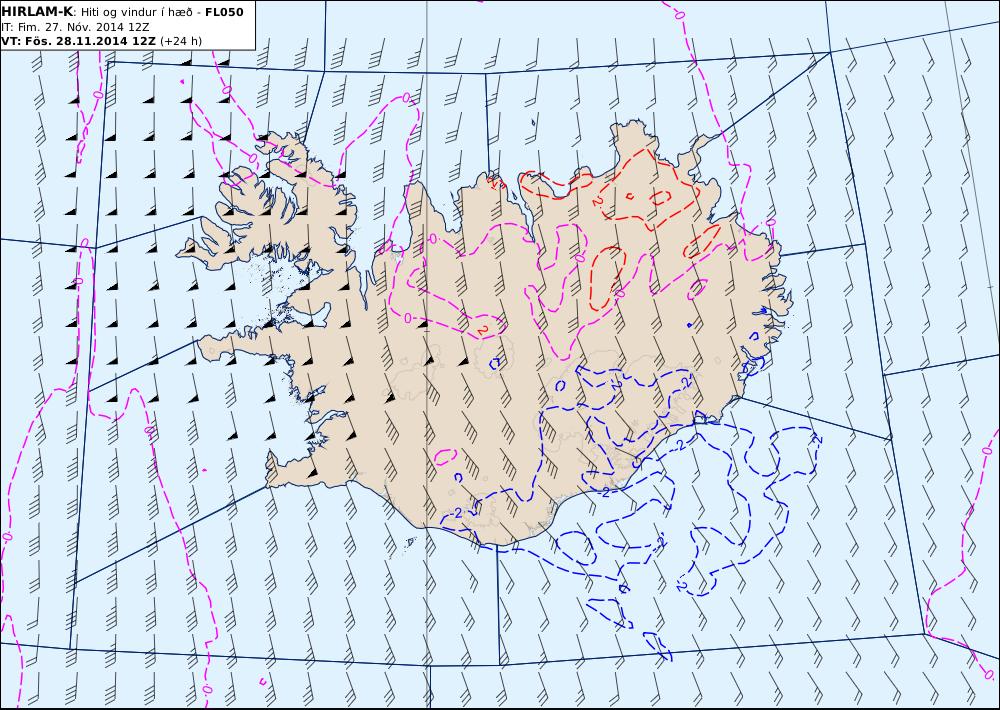Click the 'HIRLAM-K' model title text

coord(38,11)
